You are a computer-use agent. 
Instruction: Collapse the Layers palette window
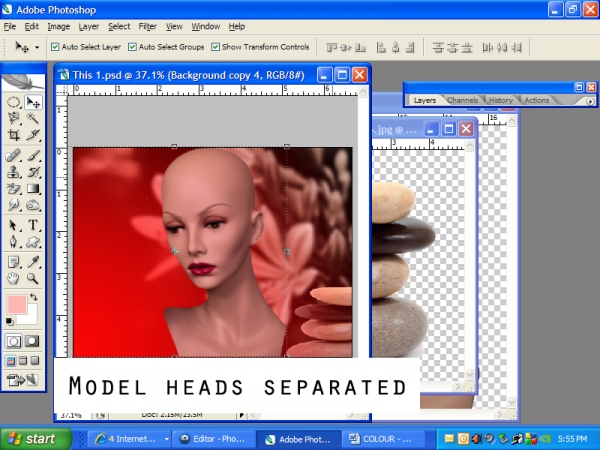(579, 87)
